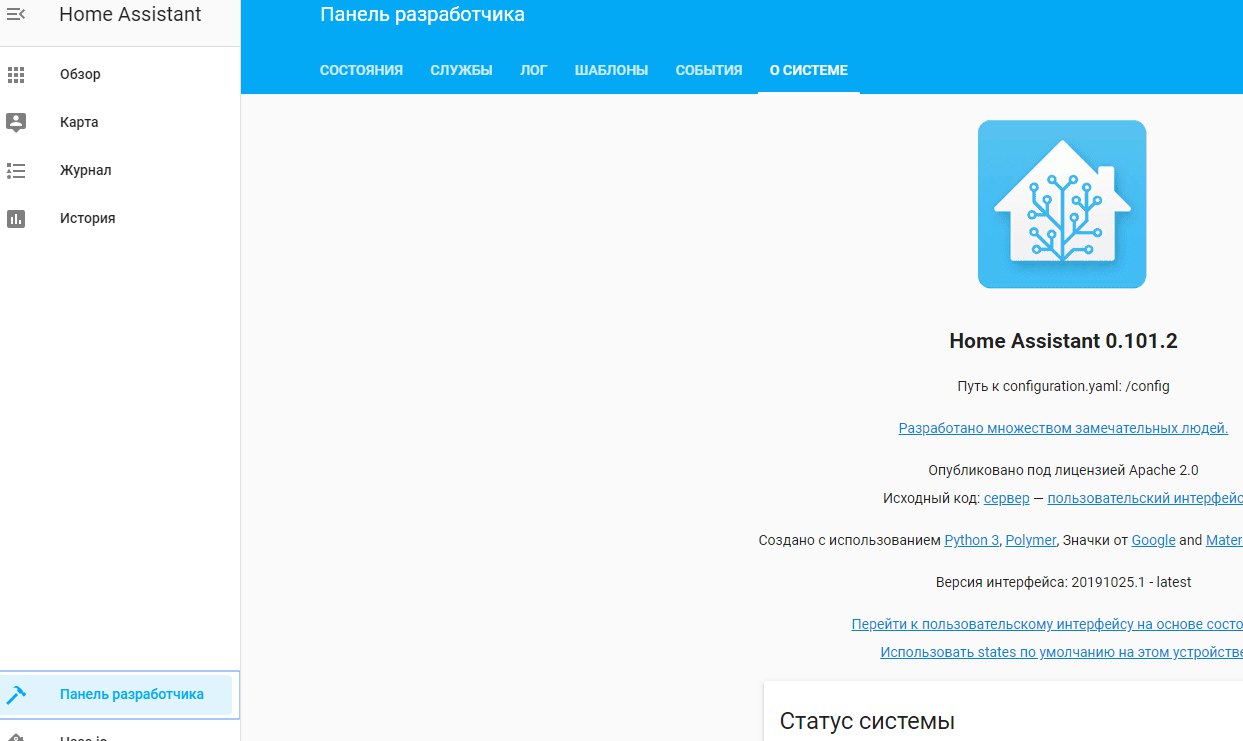This screenshot has height=741, width=1243.
Task: Click the Map person-marker icon
Action: pyautogui.click(x=15, y=122)
